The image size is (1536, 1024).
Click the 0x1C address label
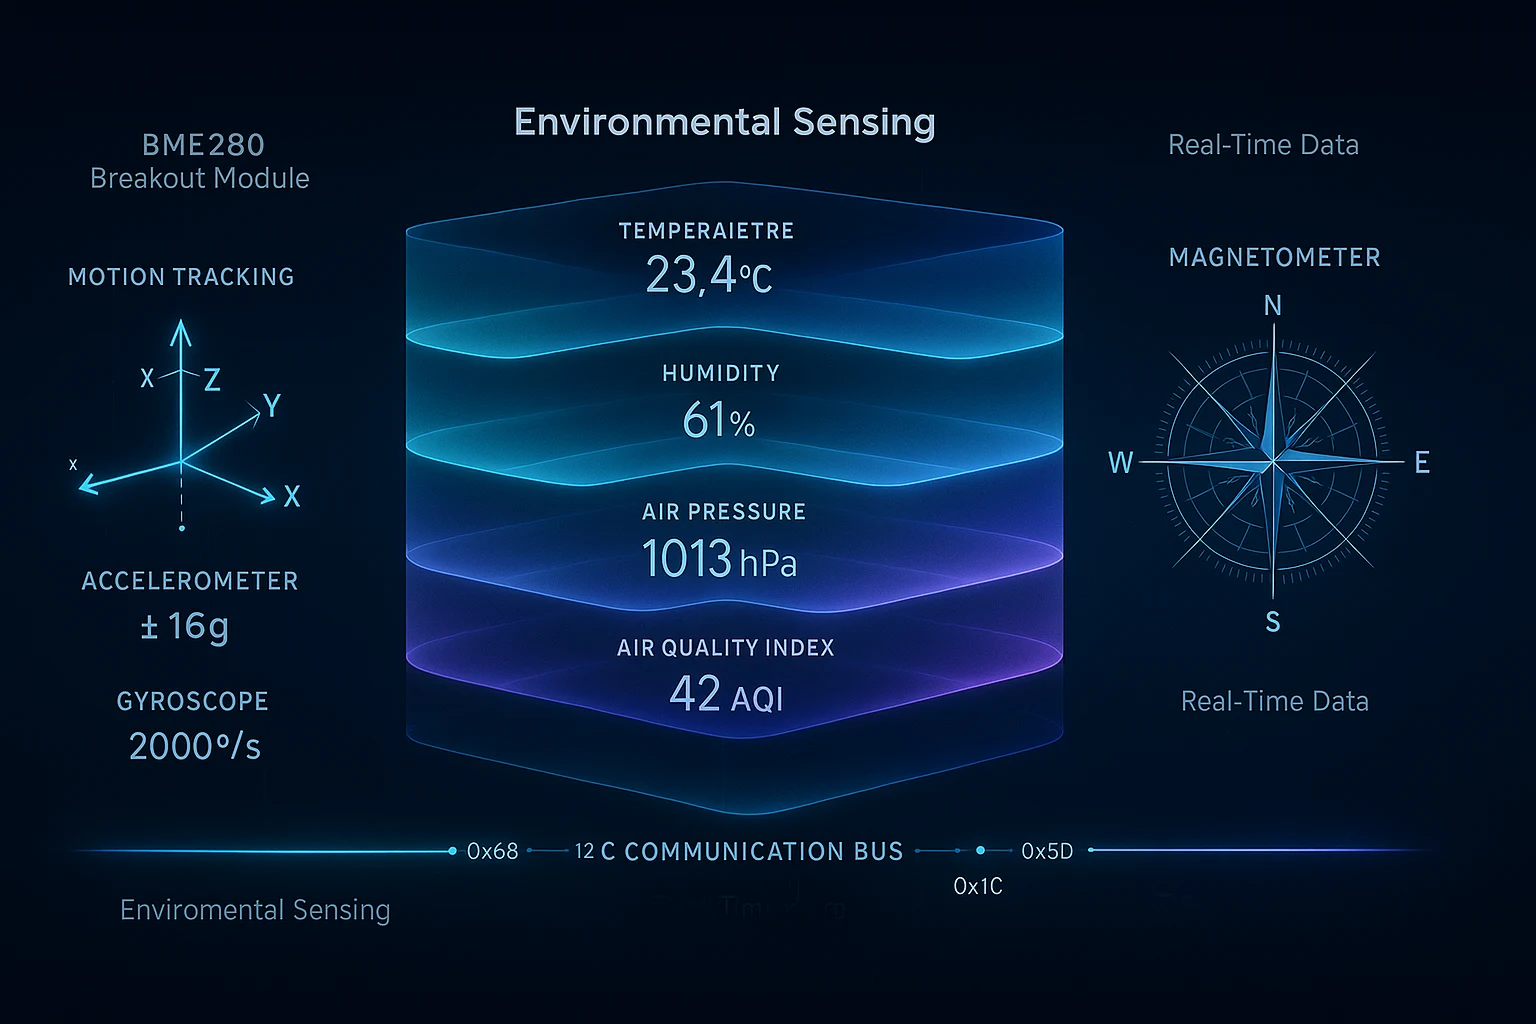tap(978, 886)
